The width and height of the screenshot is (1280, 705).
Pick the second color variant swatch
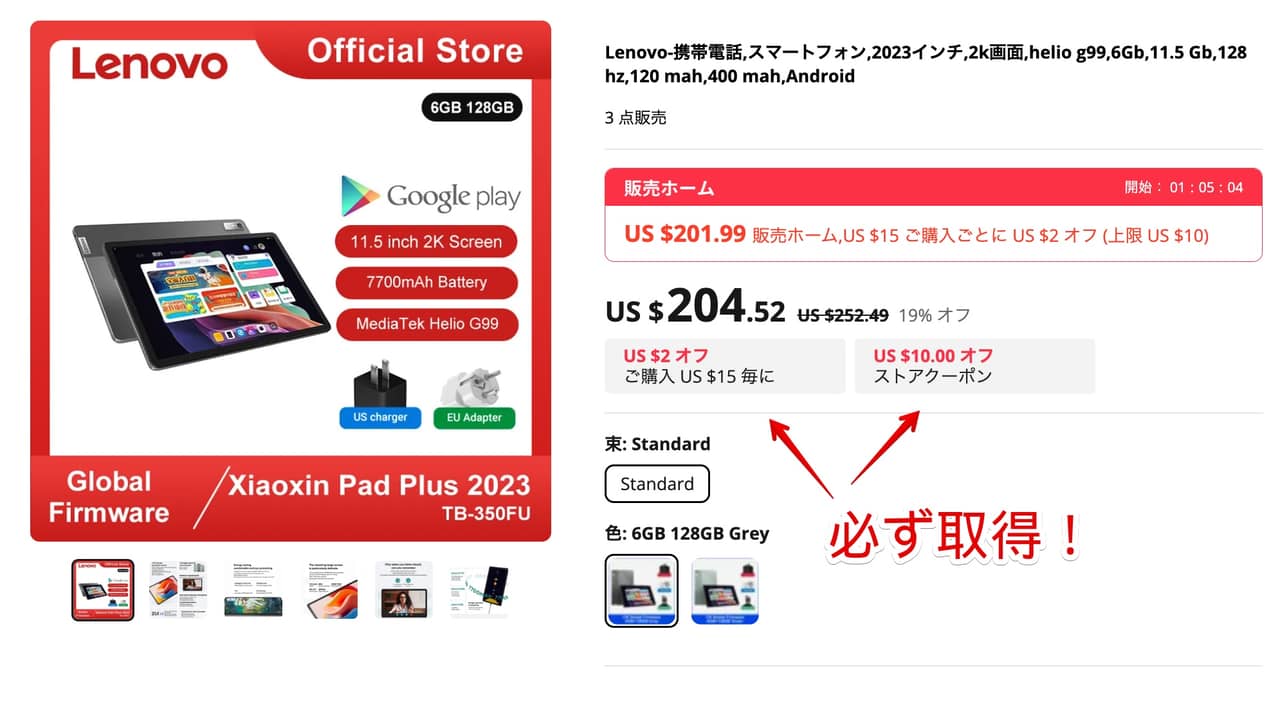pos(725,591)
